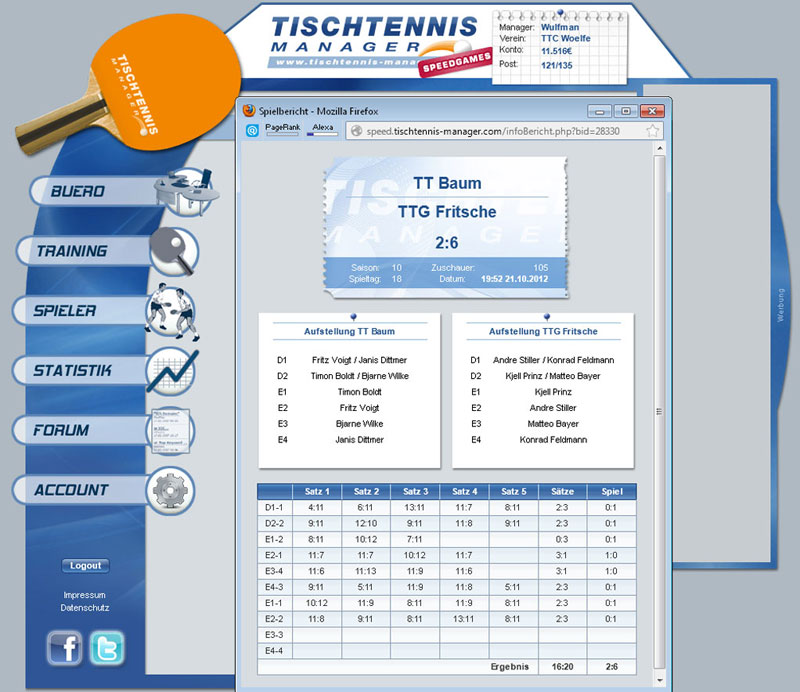Click the Firefox logo in title bar

pos(249,111)
